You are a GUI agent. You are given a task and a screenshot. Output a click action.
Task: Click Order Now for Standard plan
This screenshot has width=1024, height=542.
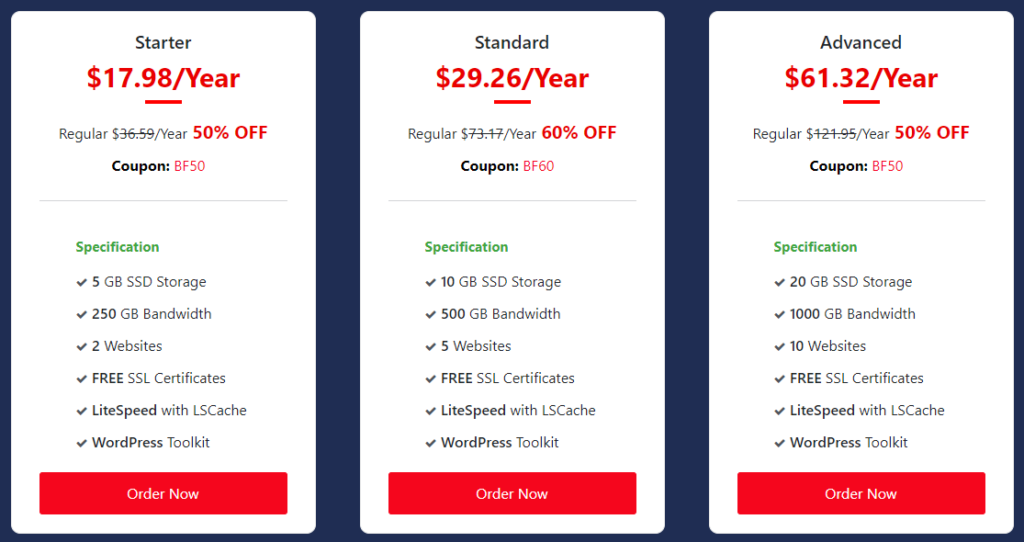coord(512,493)
